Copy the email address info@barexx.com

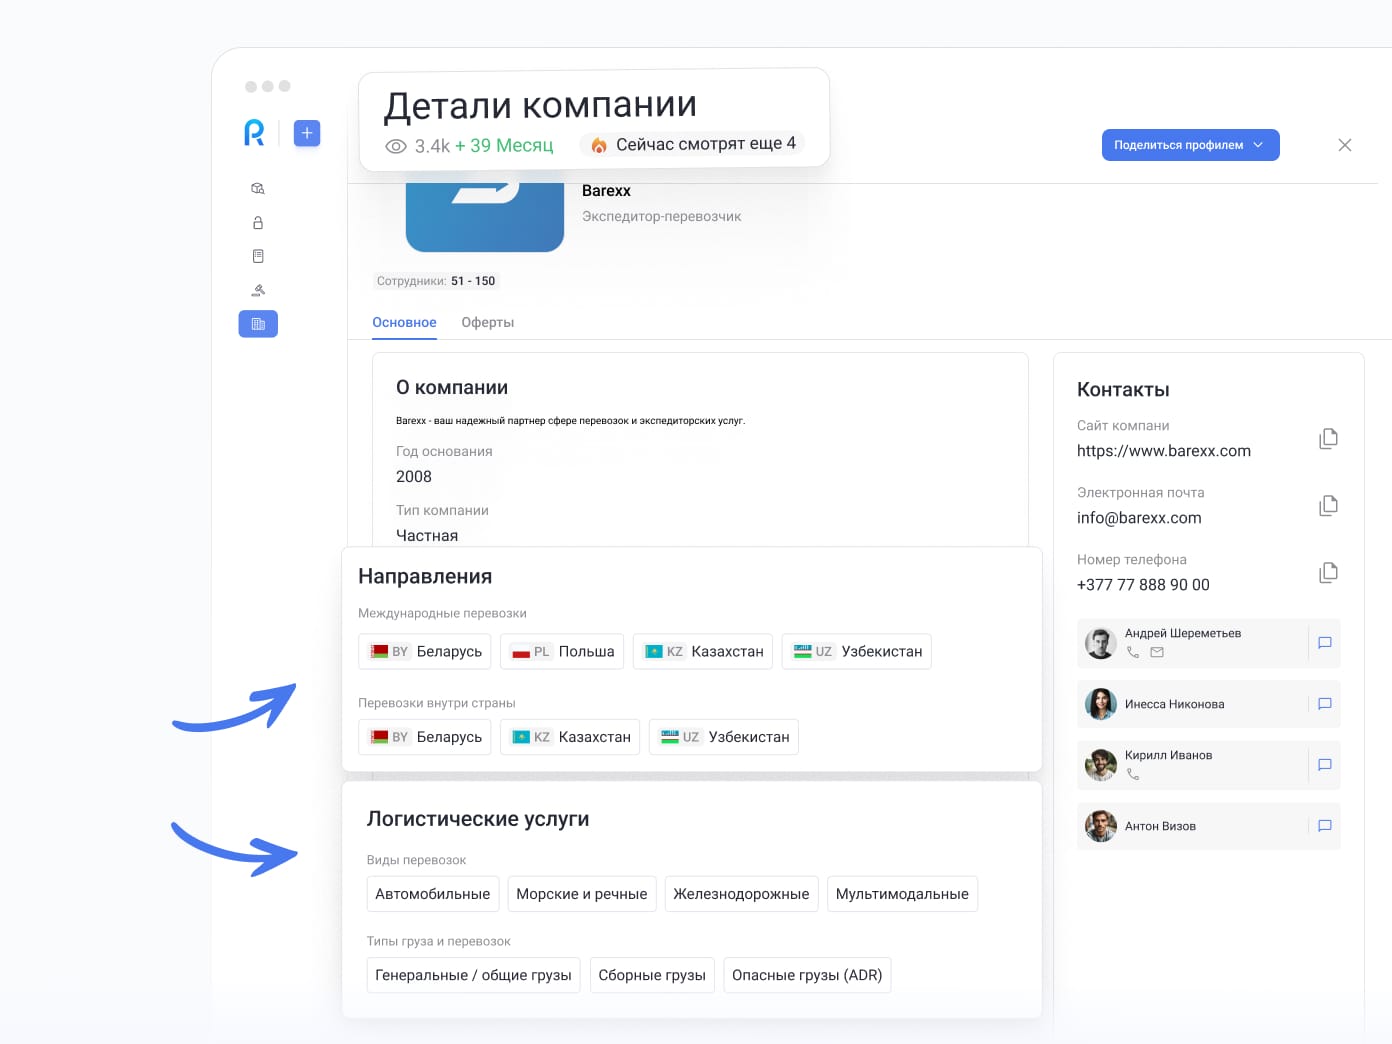(1328, 505)
